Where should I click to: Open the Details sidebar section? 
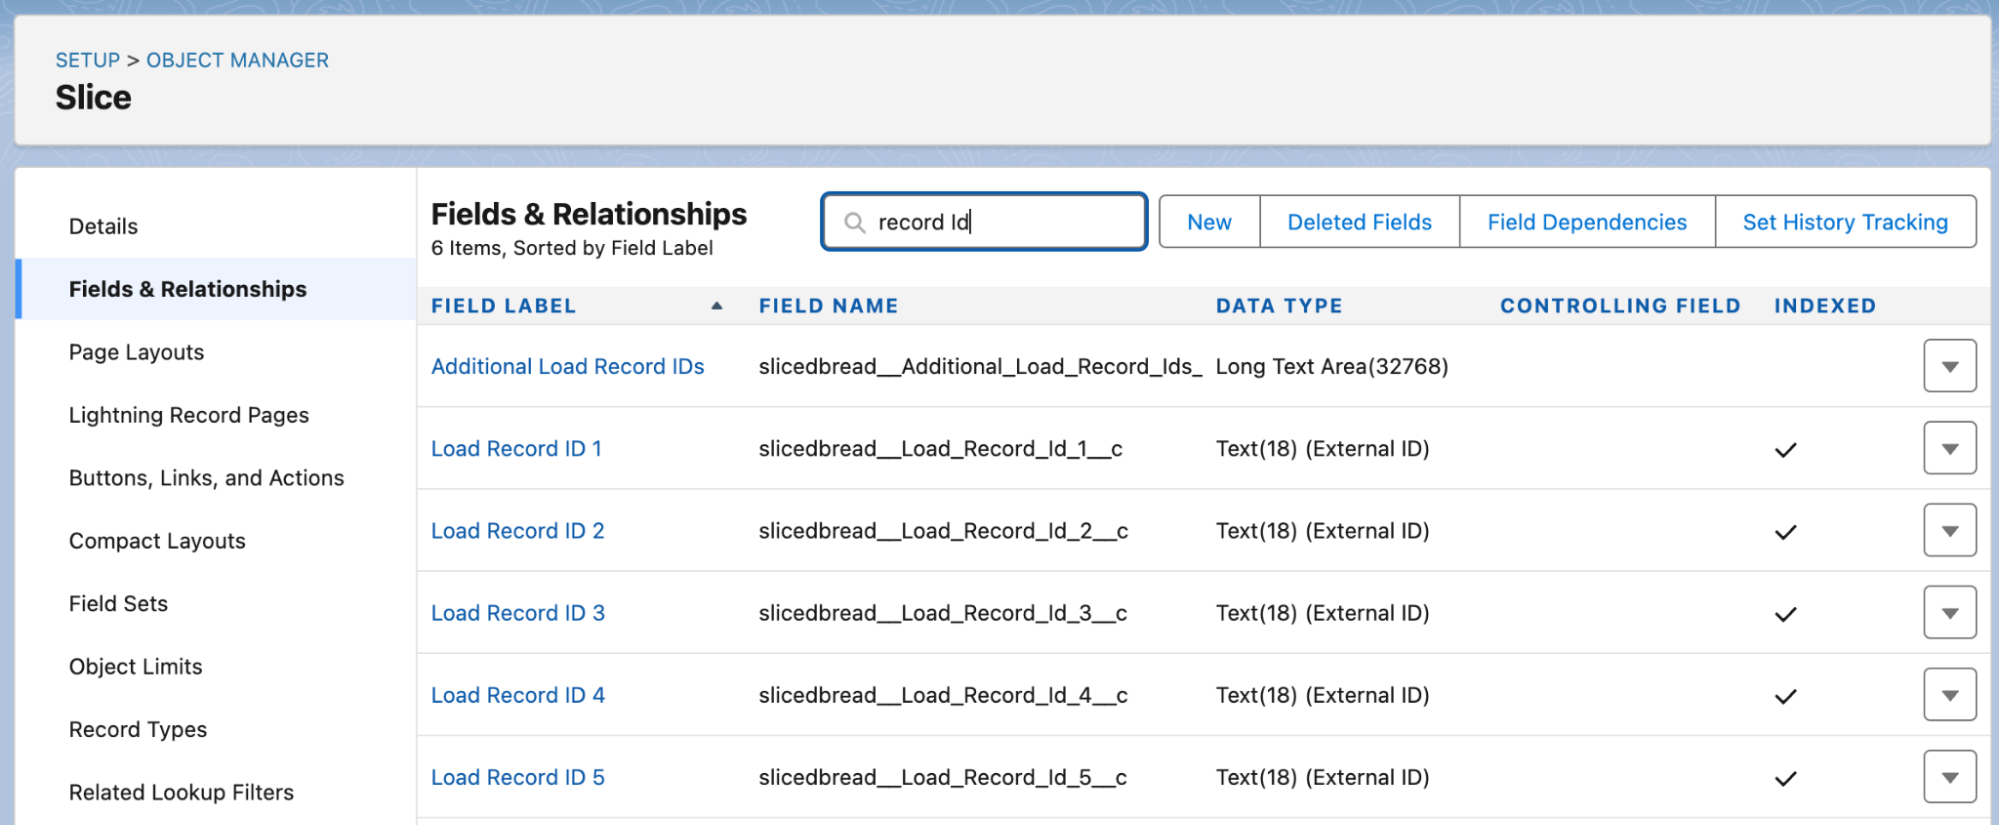tap(103, 226)
